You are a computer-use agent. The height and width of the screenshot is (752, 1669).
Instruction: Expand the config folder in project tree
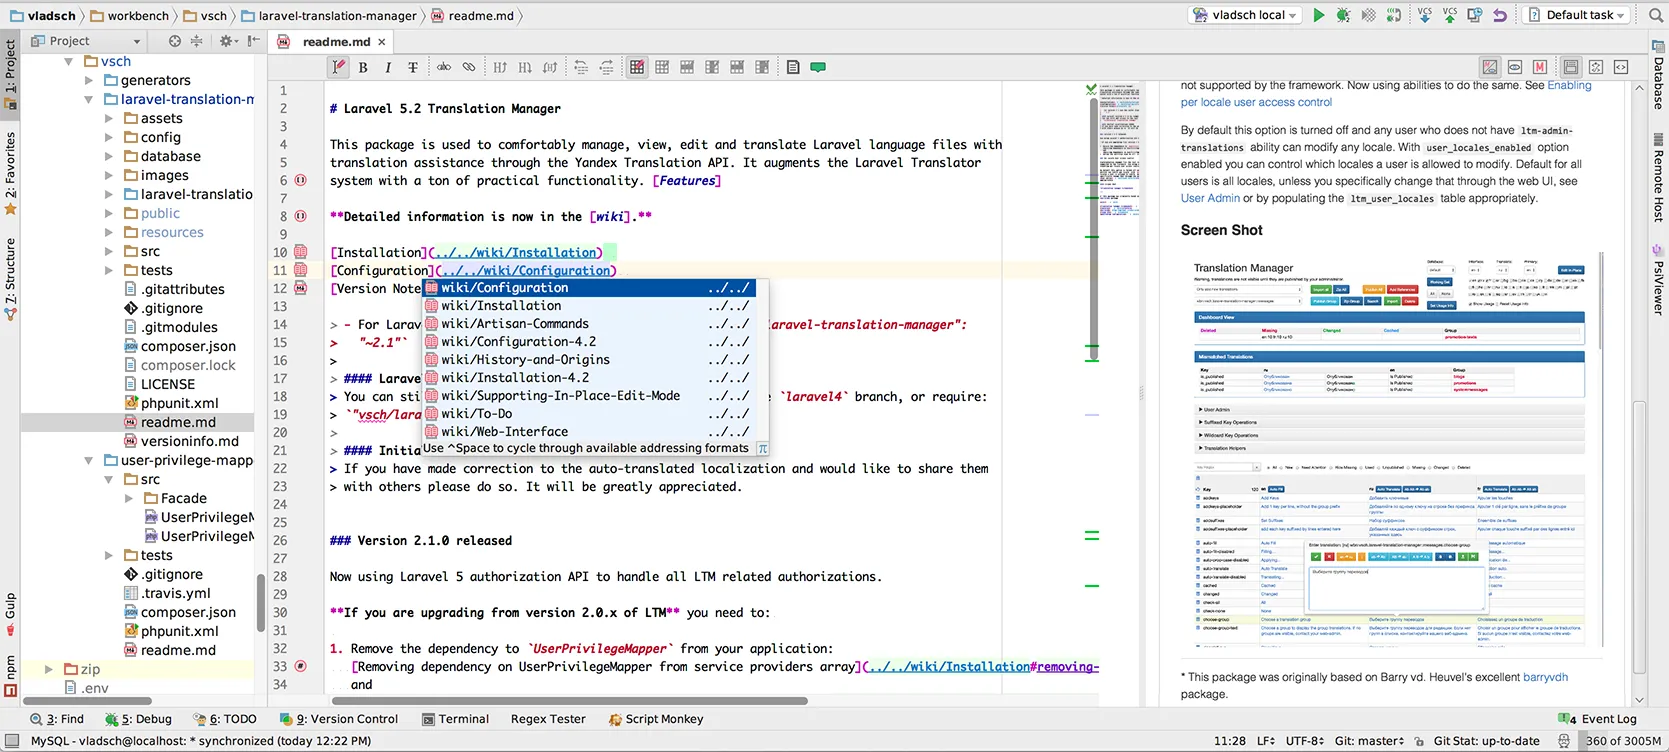pyautogui.click(x=109, y=138)
